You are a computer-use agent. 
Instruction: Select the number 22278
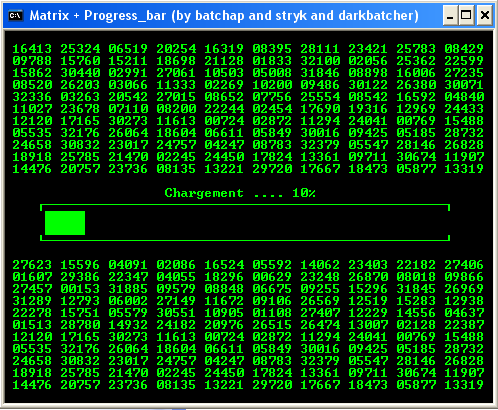pyautogui.click(x=32, y=313)
